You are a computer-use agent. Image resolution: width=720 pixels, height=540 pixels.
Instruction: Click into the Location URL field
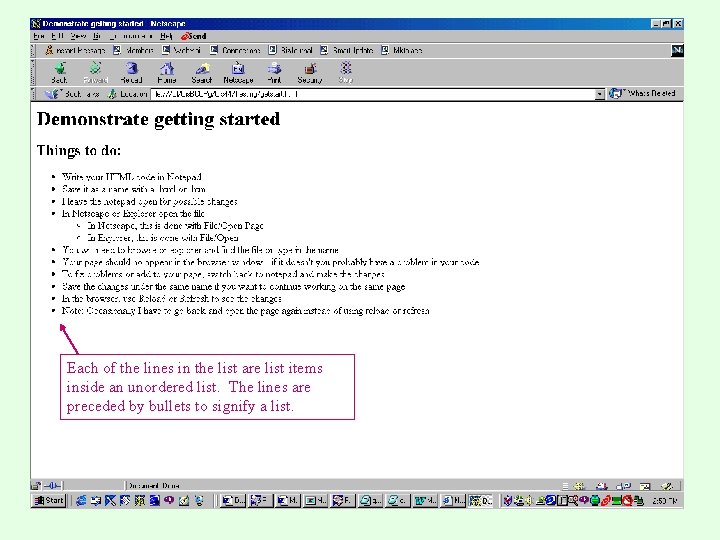point(373,94)
